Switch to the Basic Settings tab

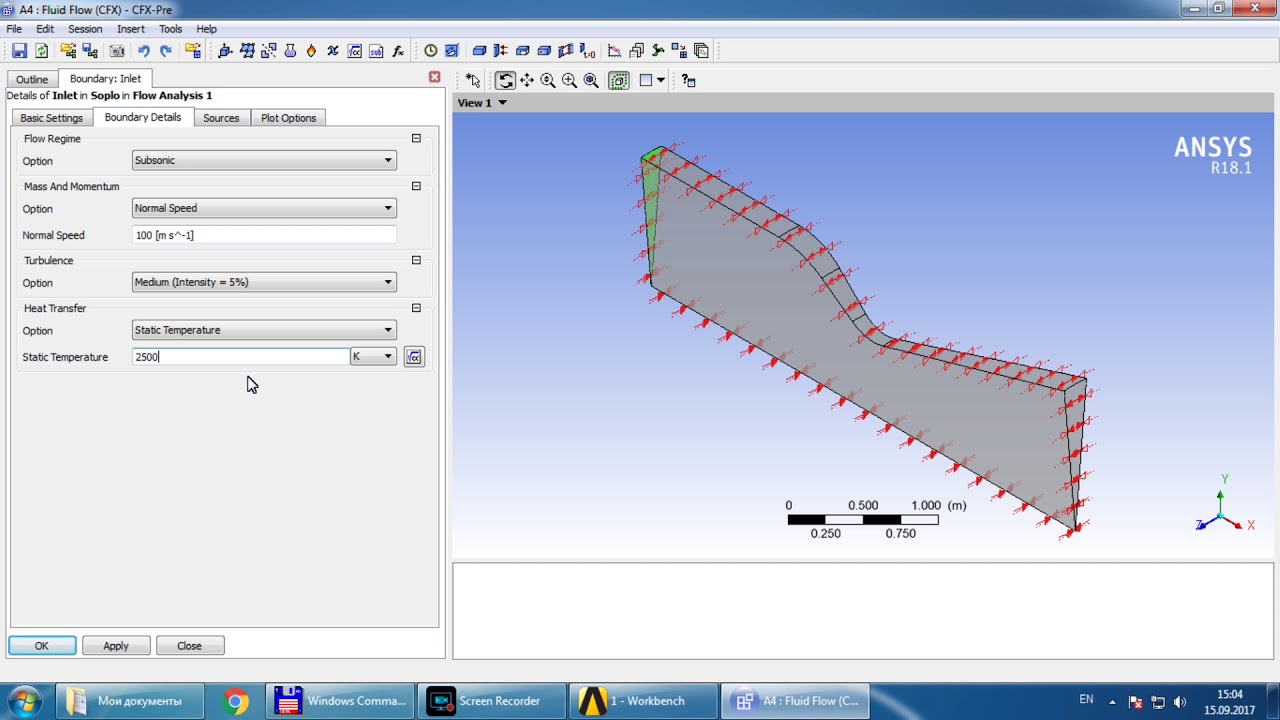[51, 118]
